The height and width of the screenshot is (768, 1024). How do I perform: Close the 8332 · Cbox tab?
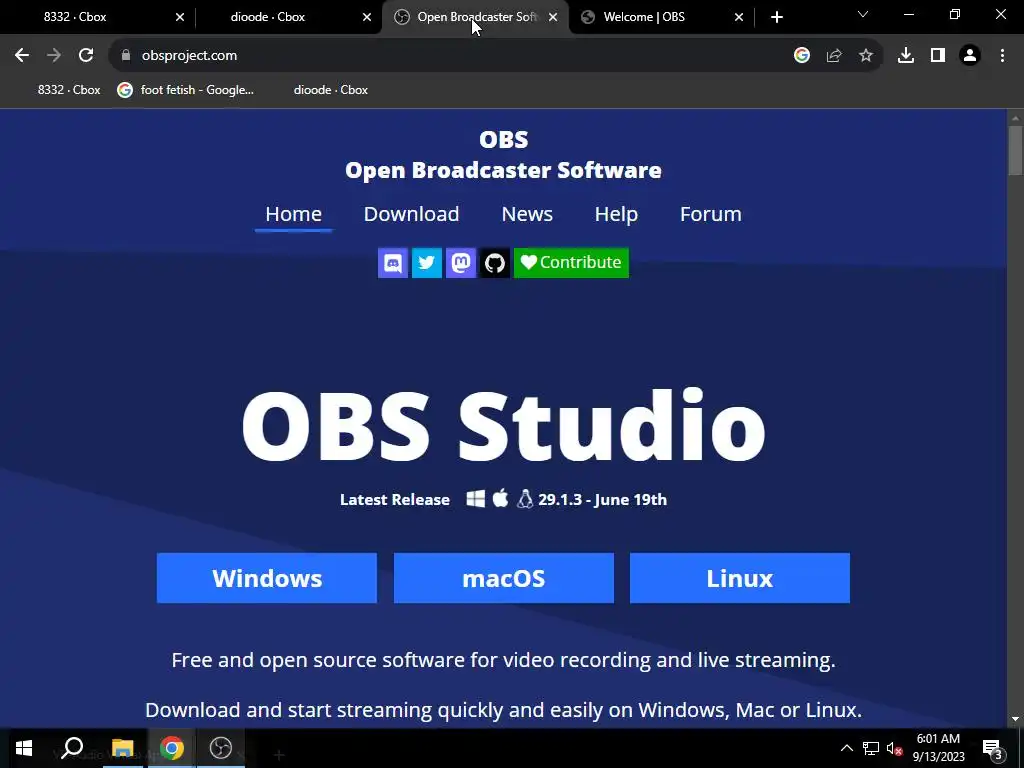(180, 17)
